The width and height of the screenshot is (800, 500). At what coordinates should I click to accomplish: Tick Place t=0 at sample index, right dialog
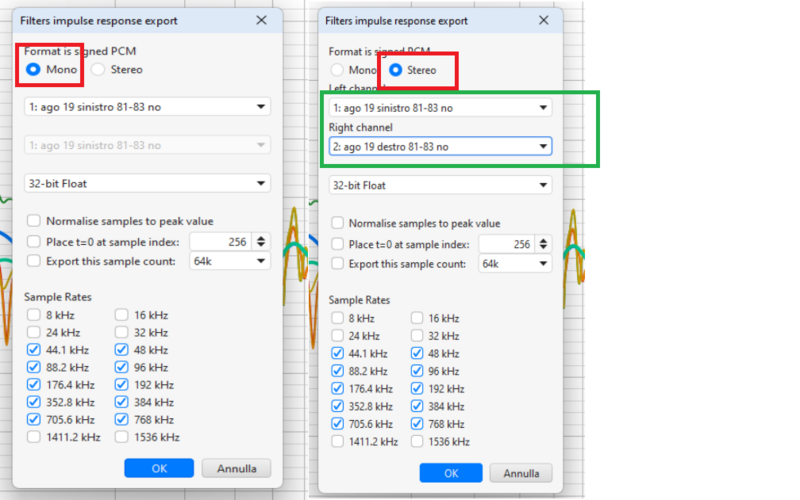[x=338, y=244]
